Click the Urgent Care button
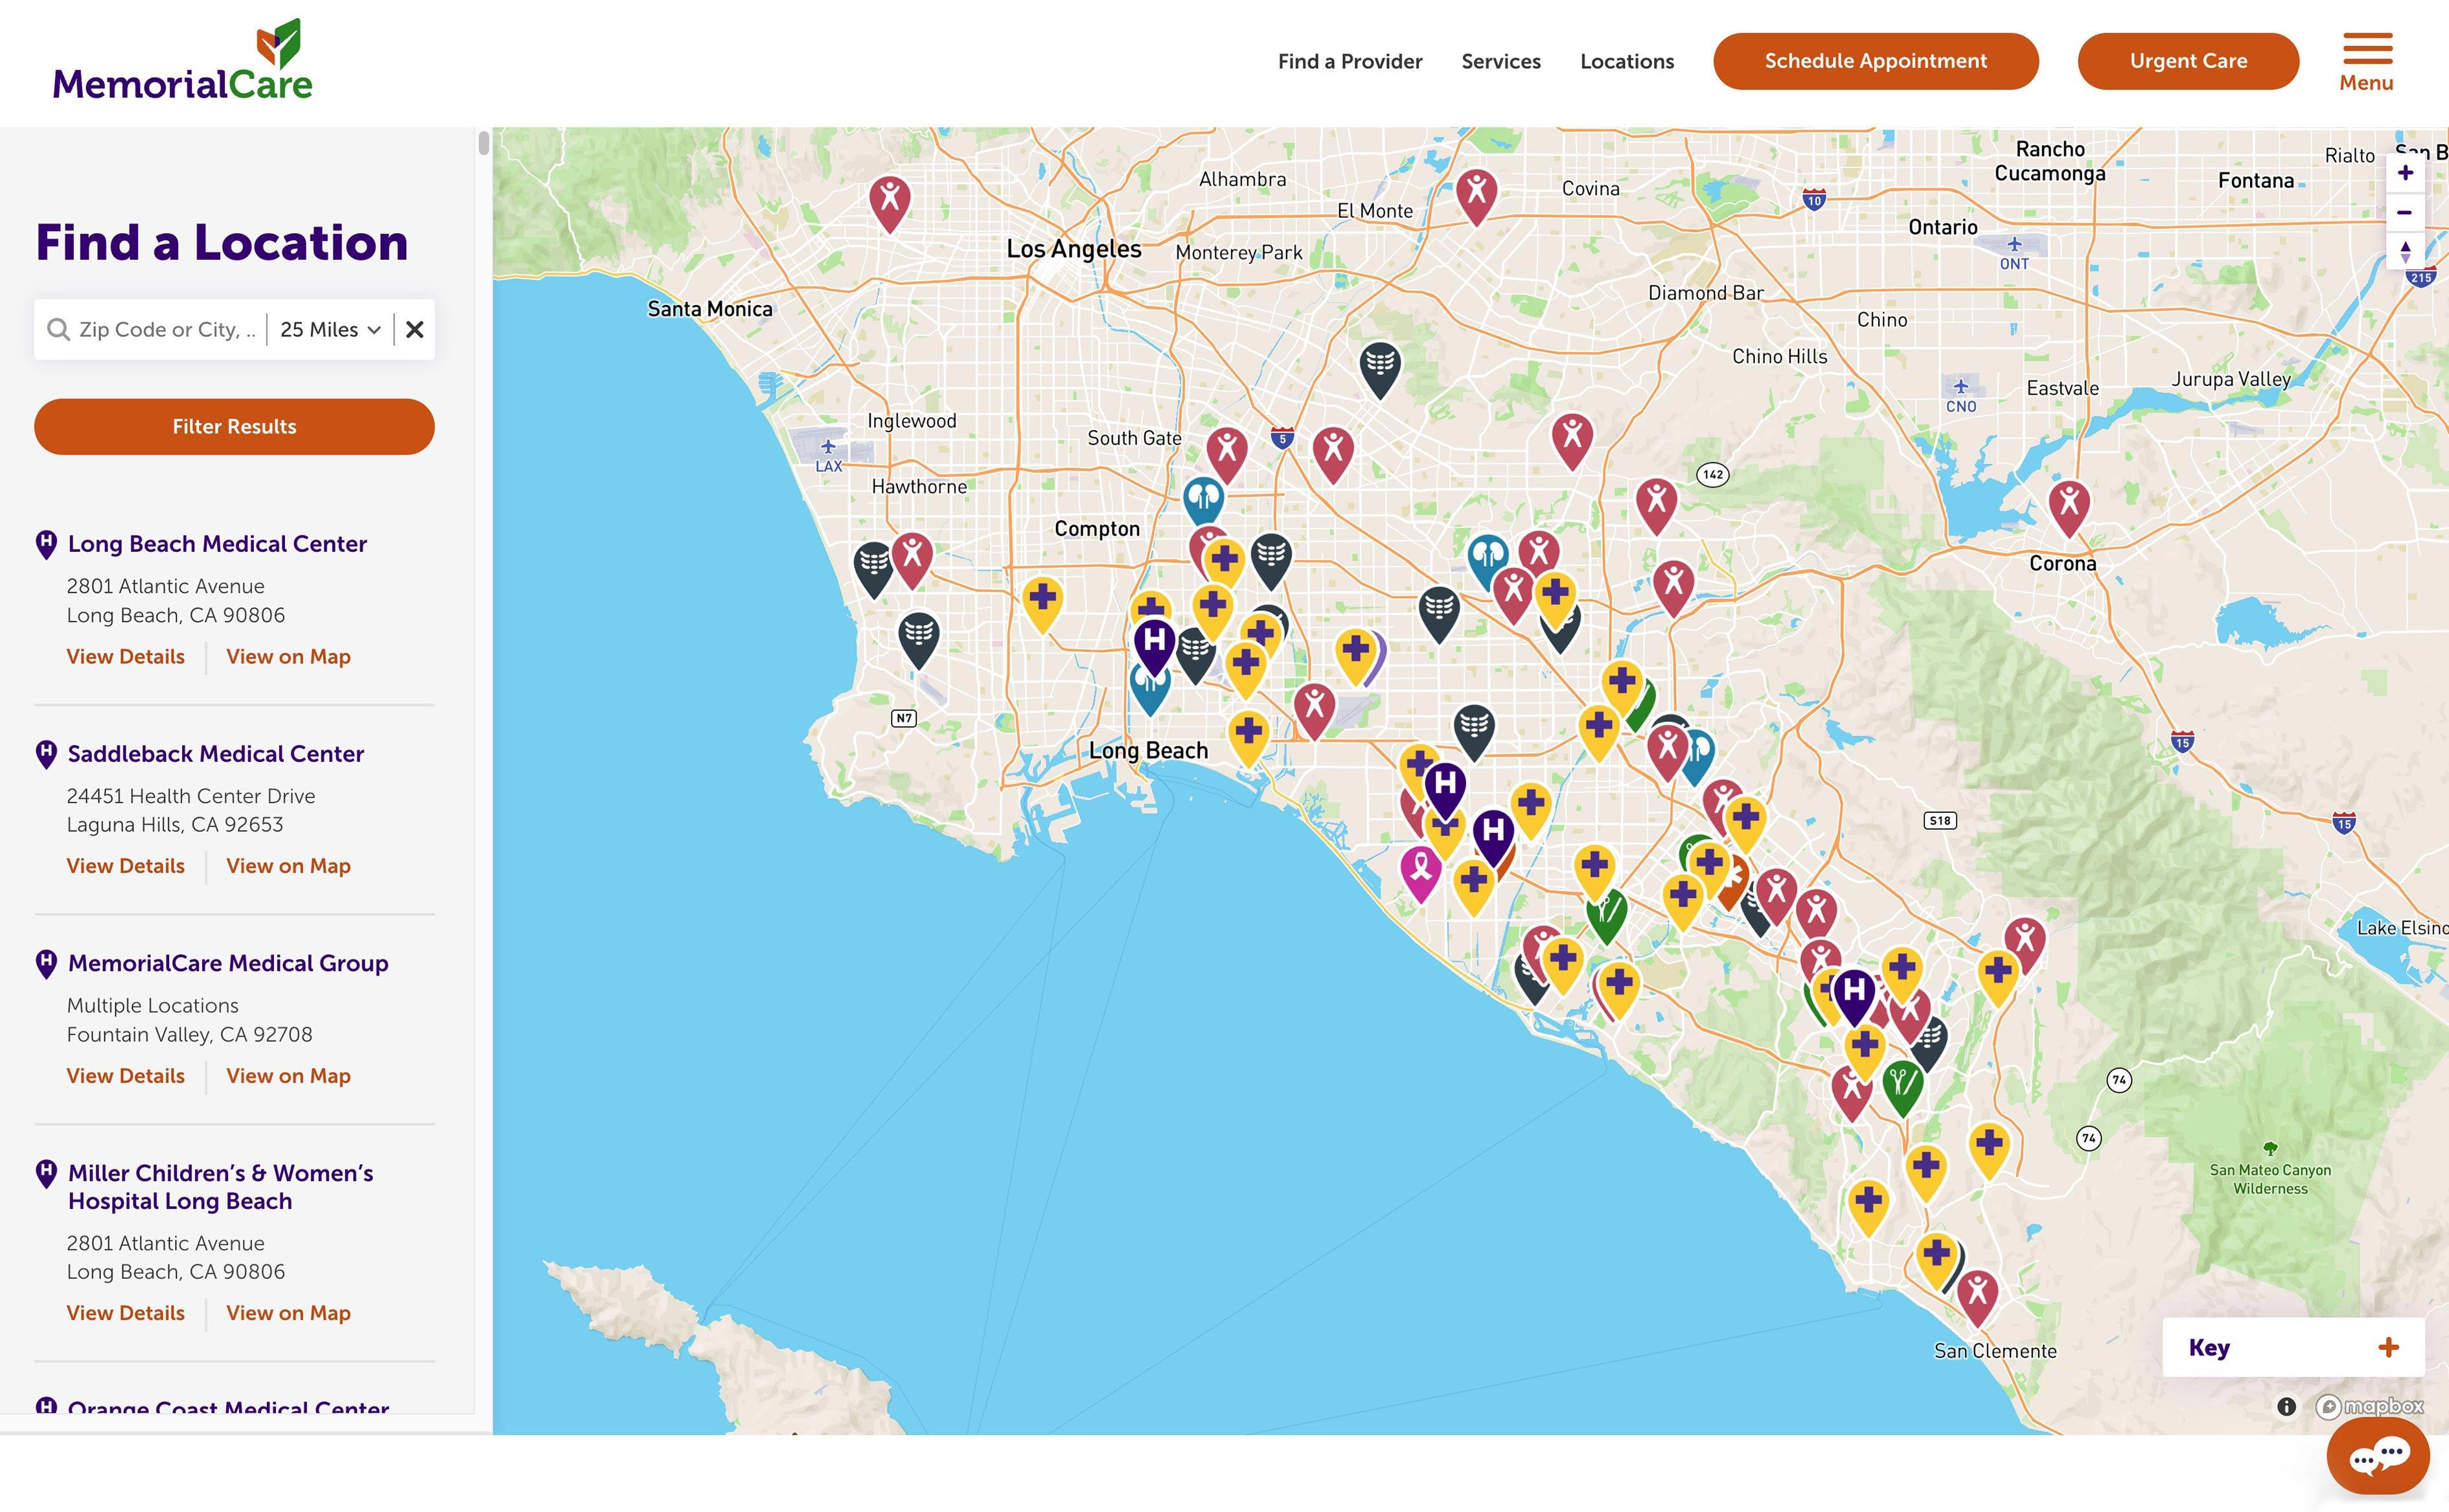The width and height of the screenshot is (2449, 1512). [2189, 61]
